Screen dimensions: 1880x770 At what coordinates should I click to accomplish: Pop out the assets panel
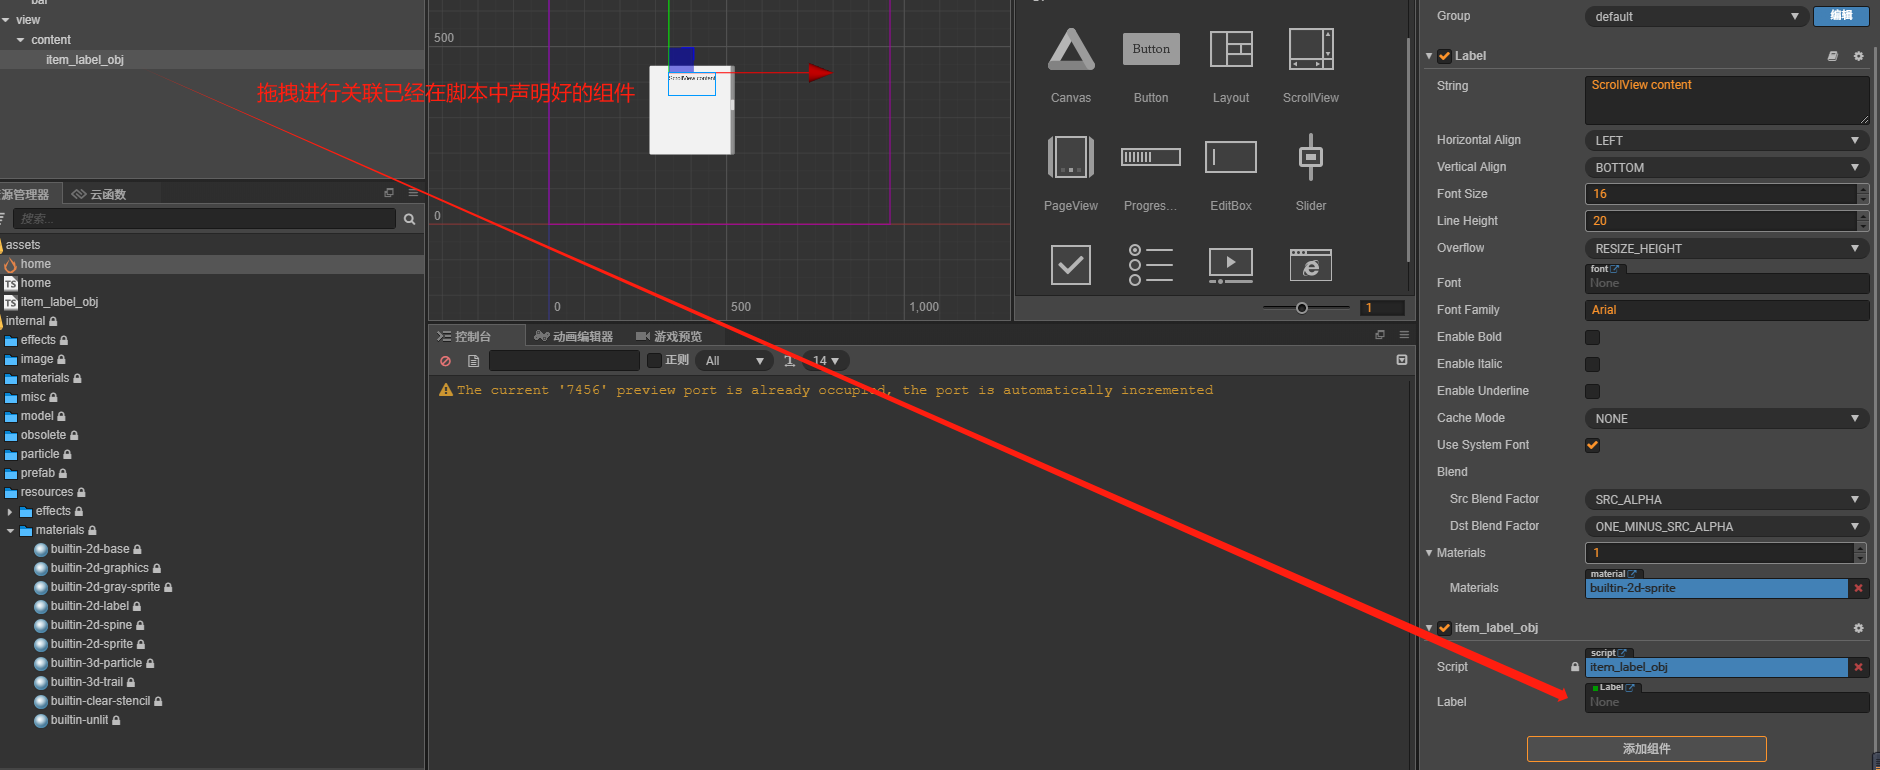tap(389, 193)
